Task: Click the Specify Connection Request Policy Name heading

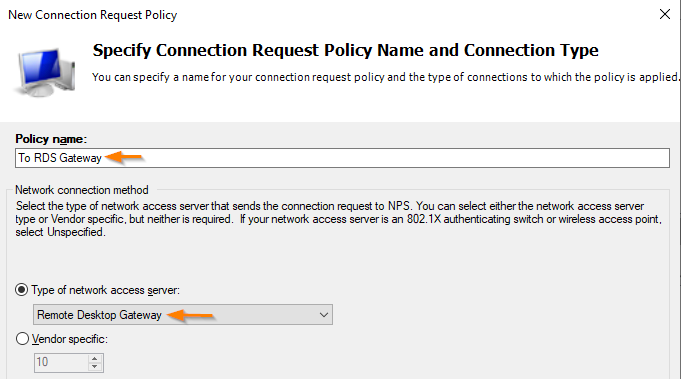Action: 346,50
